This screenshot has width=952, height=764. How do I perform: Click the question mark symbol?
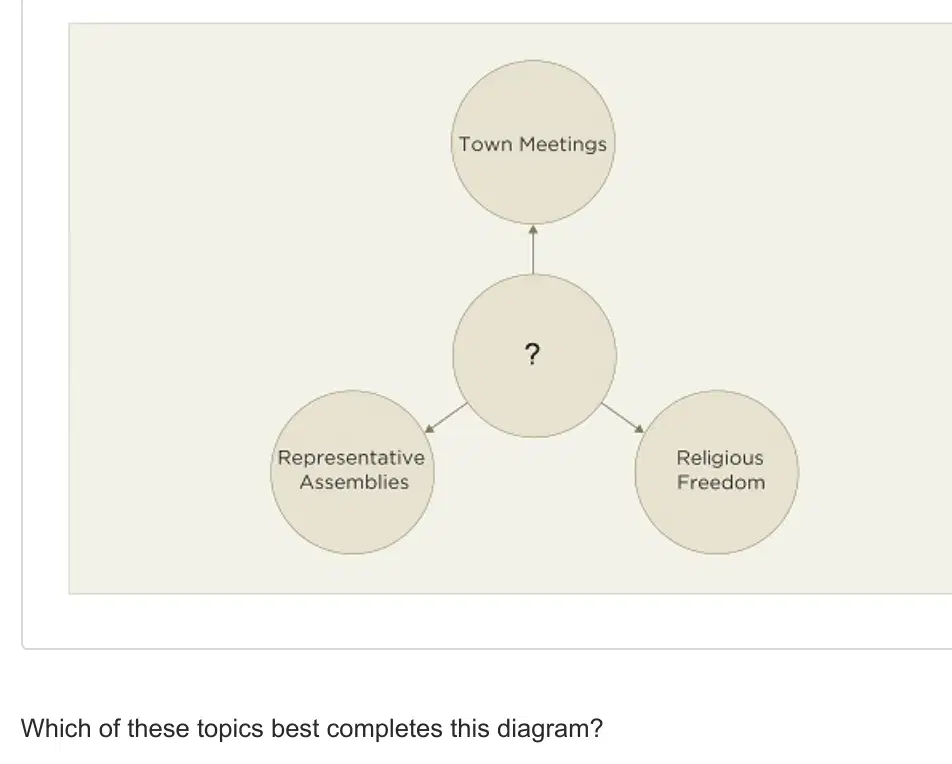[532, 354]
